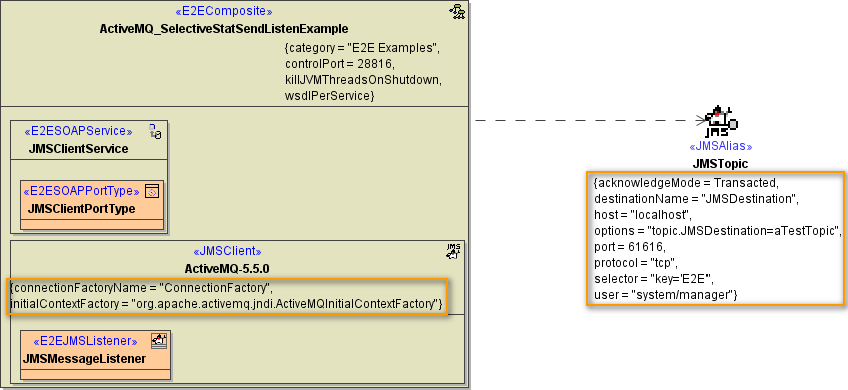Click the E2ESOAPPortType icon on JMSClientPortType
The image size is (848, 390).
tap(153, 191)
